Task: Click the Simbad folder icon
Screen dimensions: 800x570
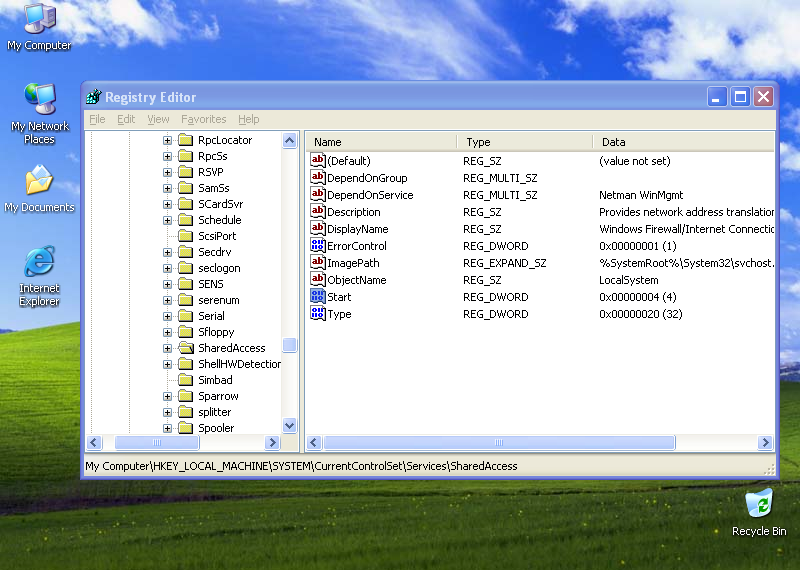Action: click(186, 380)
